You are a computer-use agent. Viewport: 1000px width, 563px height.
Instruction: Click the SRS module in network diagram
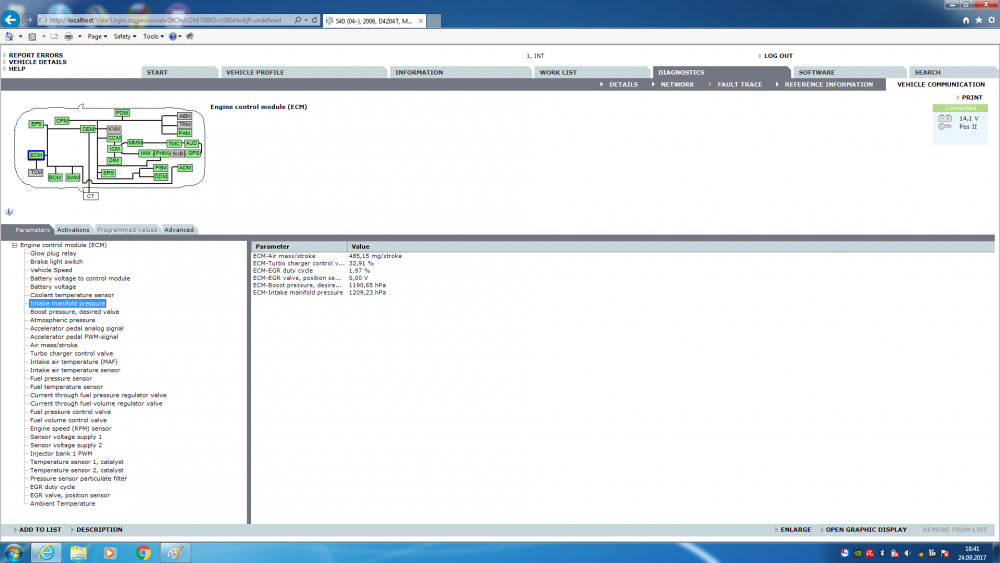coord(108,173)
